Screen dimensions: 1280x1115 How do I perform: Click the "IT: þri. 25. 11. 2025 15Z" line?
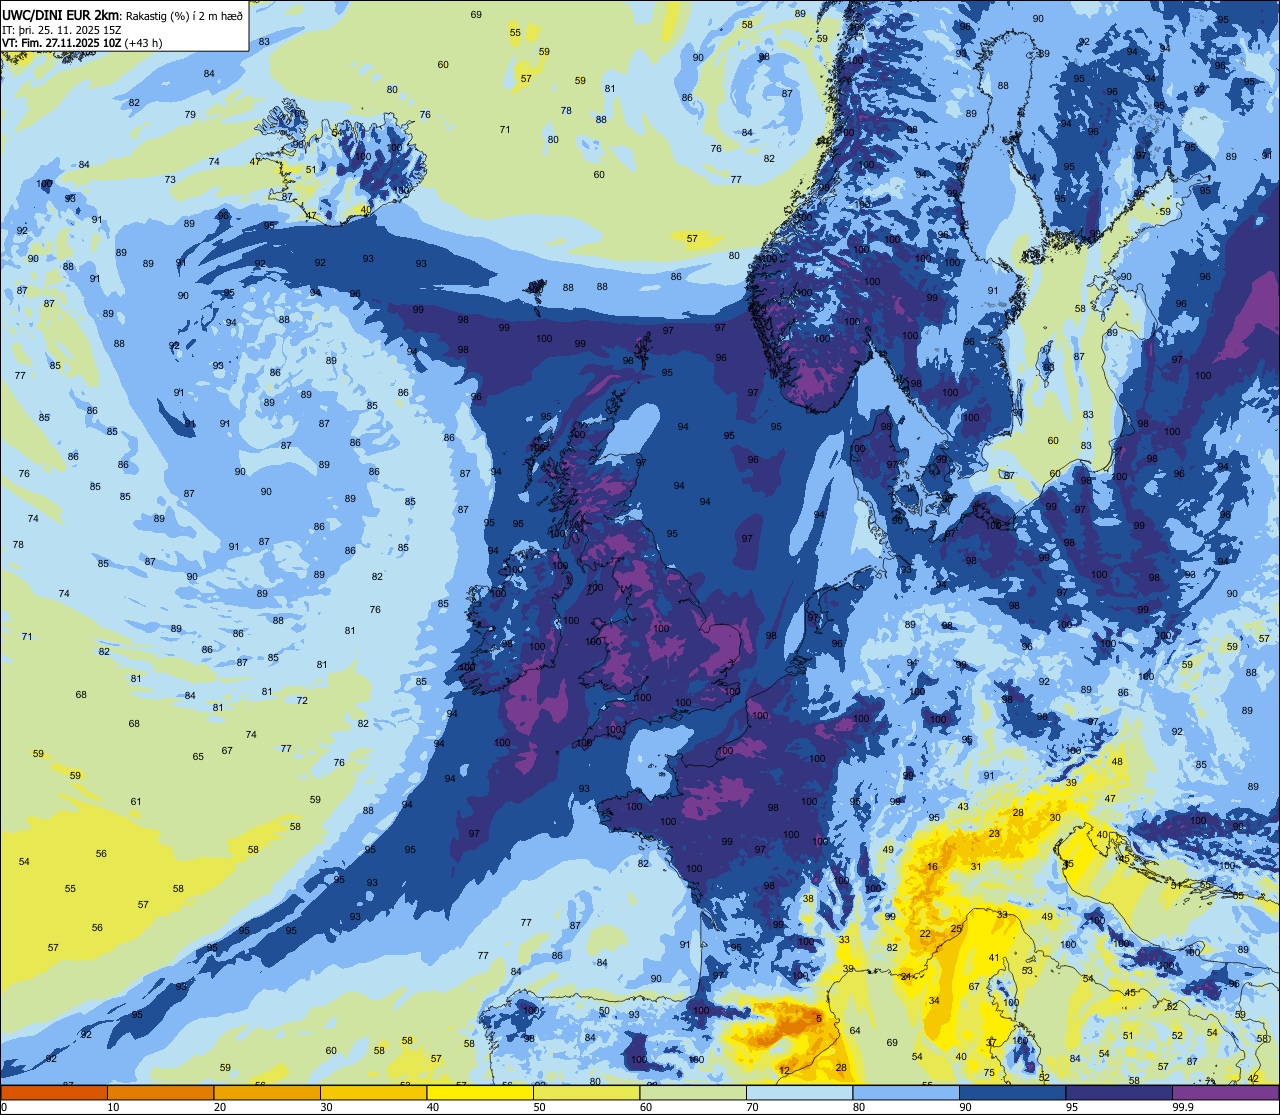pos(63,29)
